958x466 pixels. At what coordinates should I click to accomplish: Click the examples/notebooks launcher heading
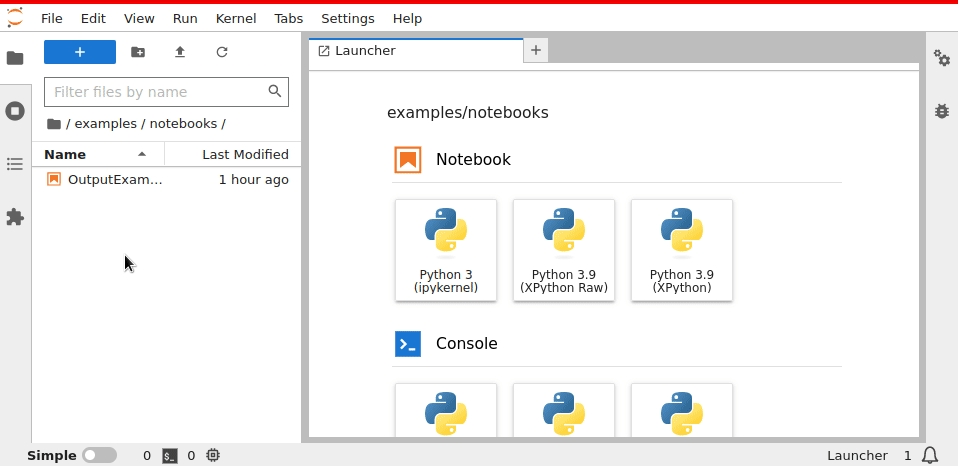pos(468,113)
